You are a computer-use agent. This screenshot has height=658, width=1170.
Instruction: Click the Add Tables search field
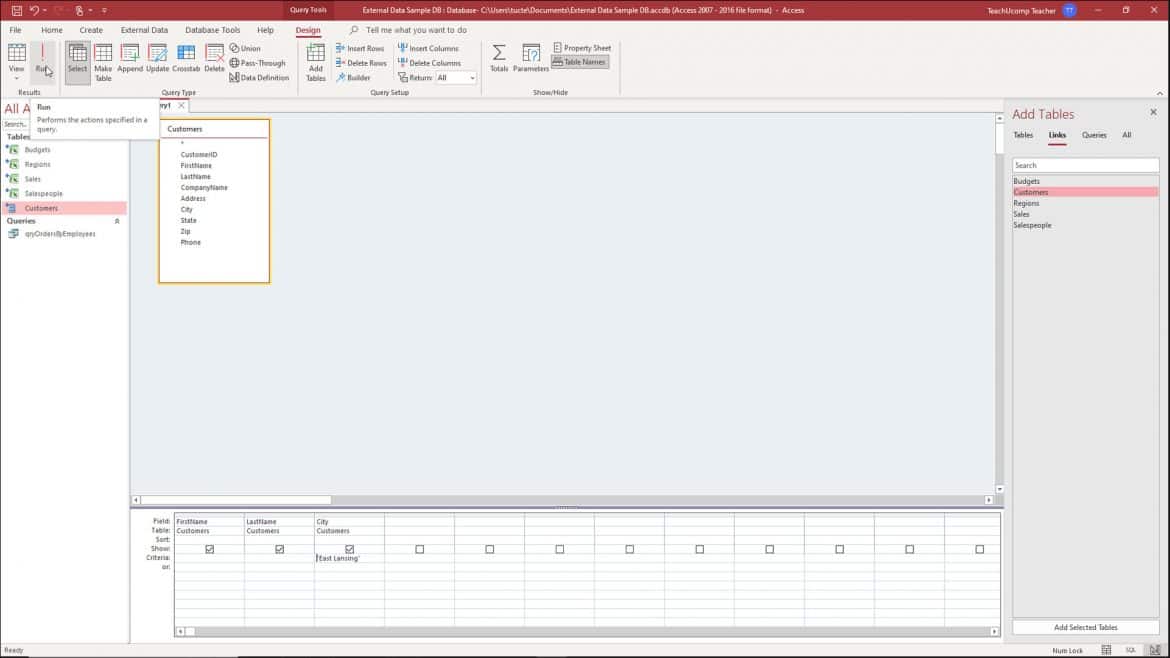1085,165
